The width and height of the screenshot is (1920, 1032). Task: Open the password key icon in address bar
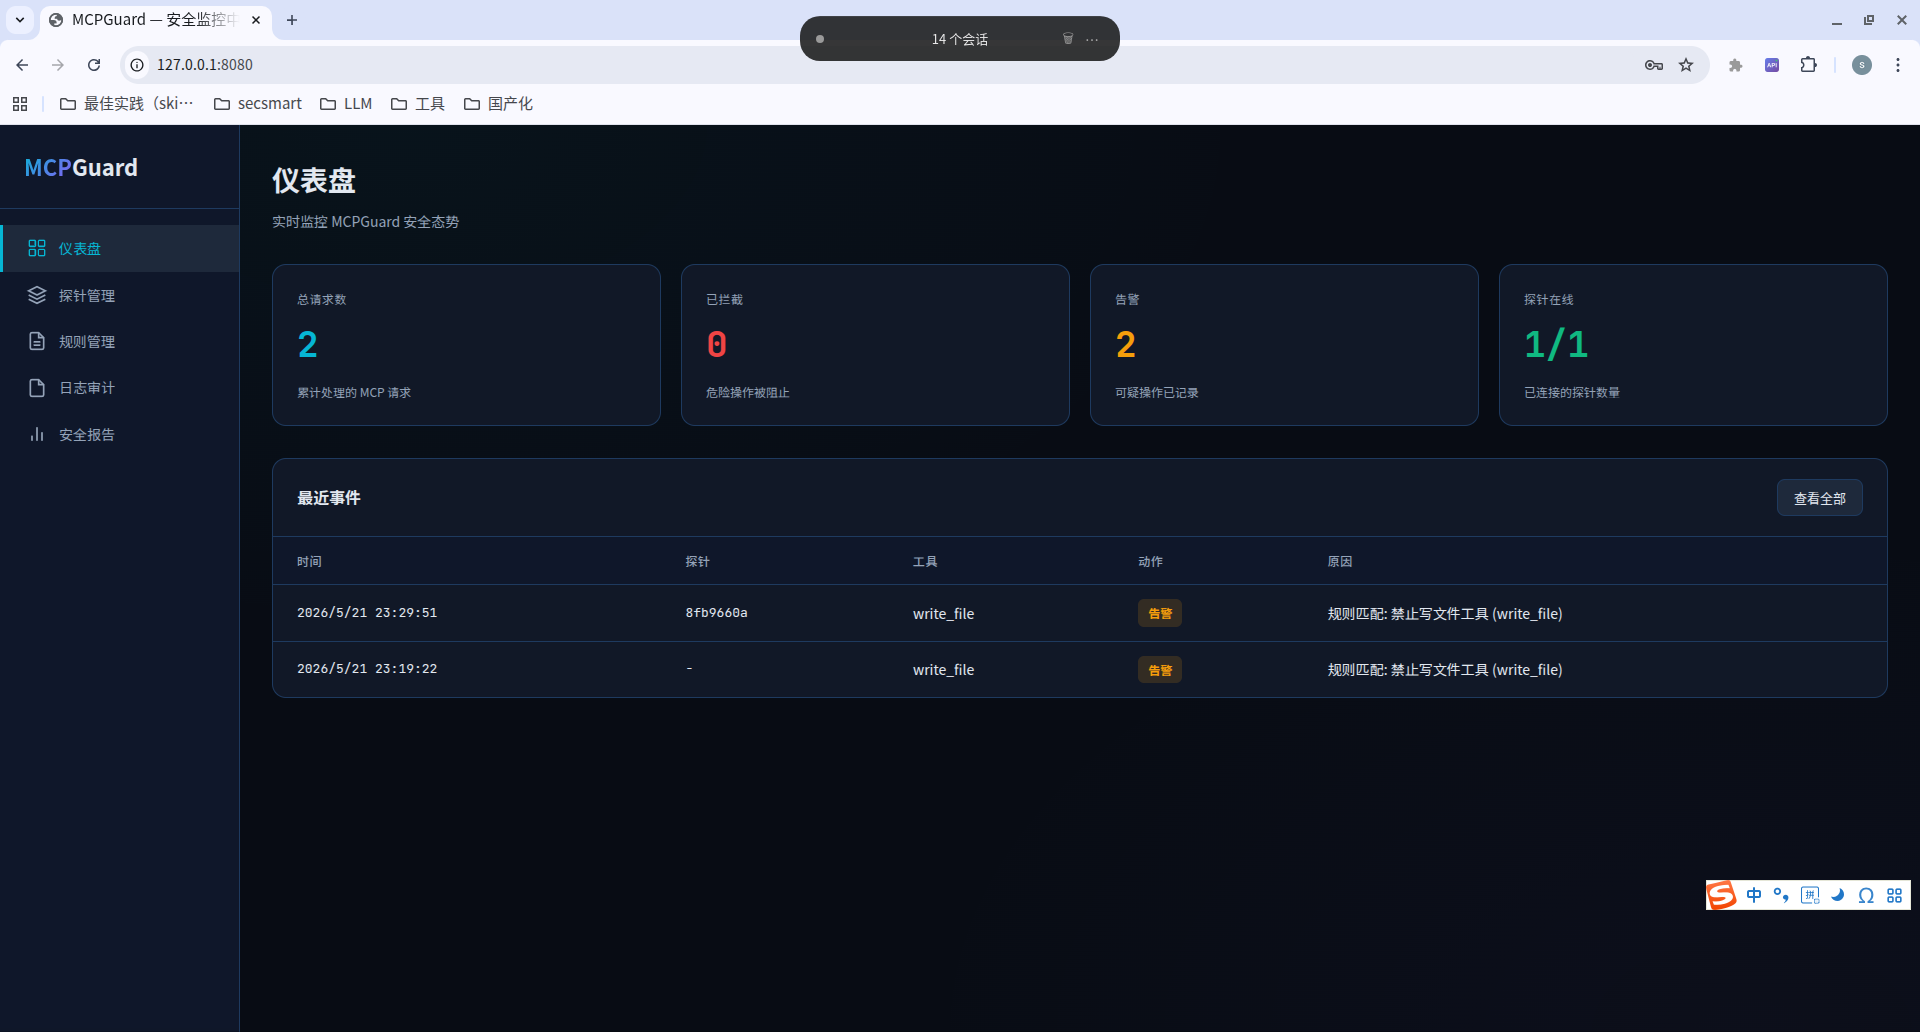pos(1653,65)
